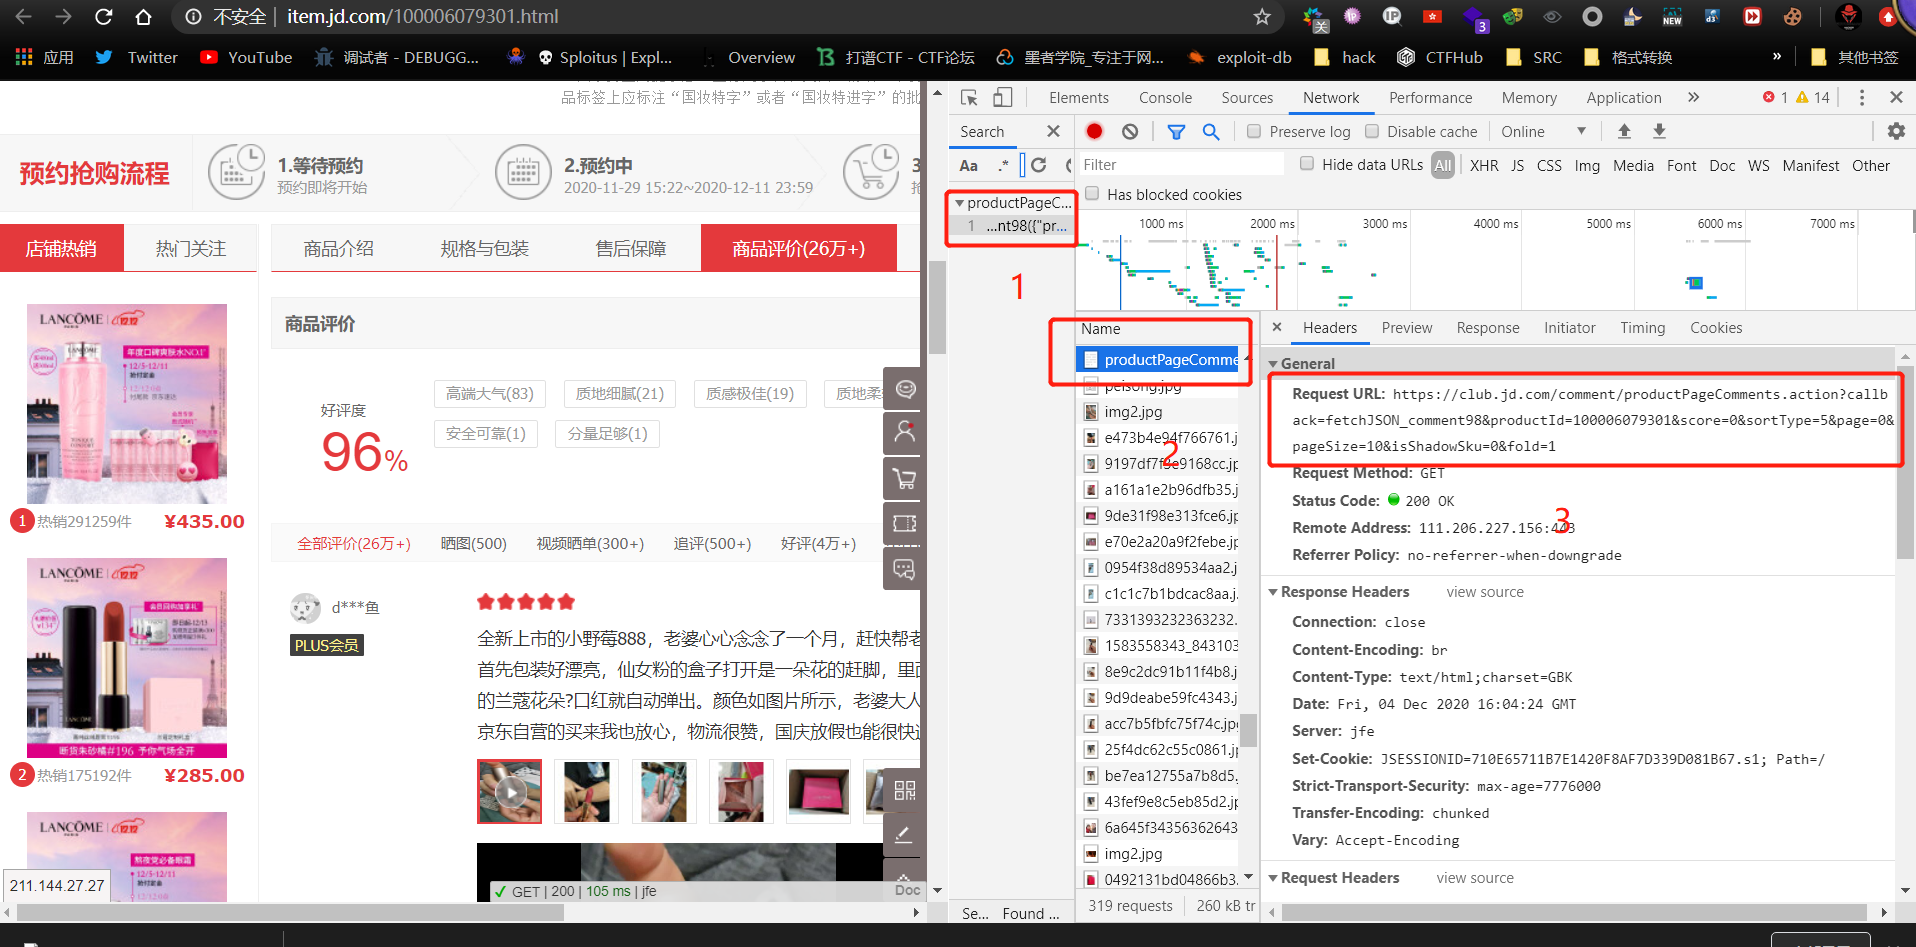Open the Timing tab of the request

(1643, 328)
